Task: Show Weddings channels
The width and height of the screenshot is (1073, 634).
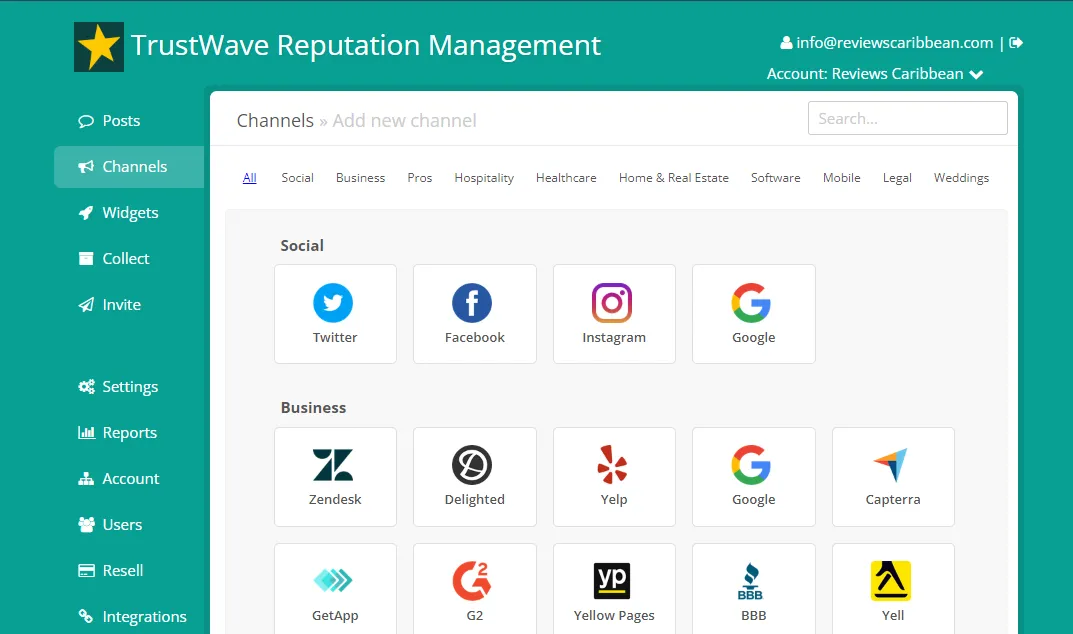Action: pyautogui.click(x=961, y=178)
